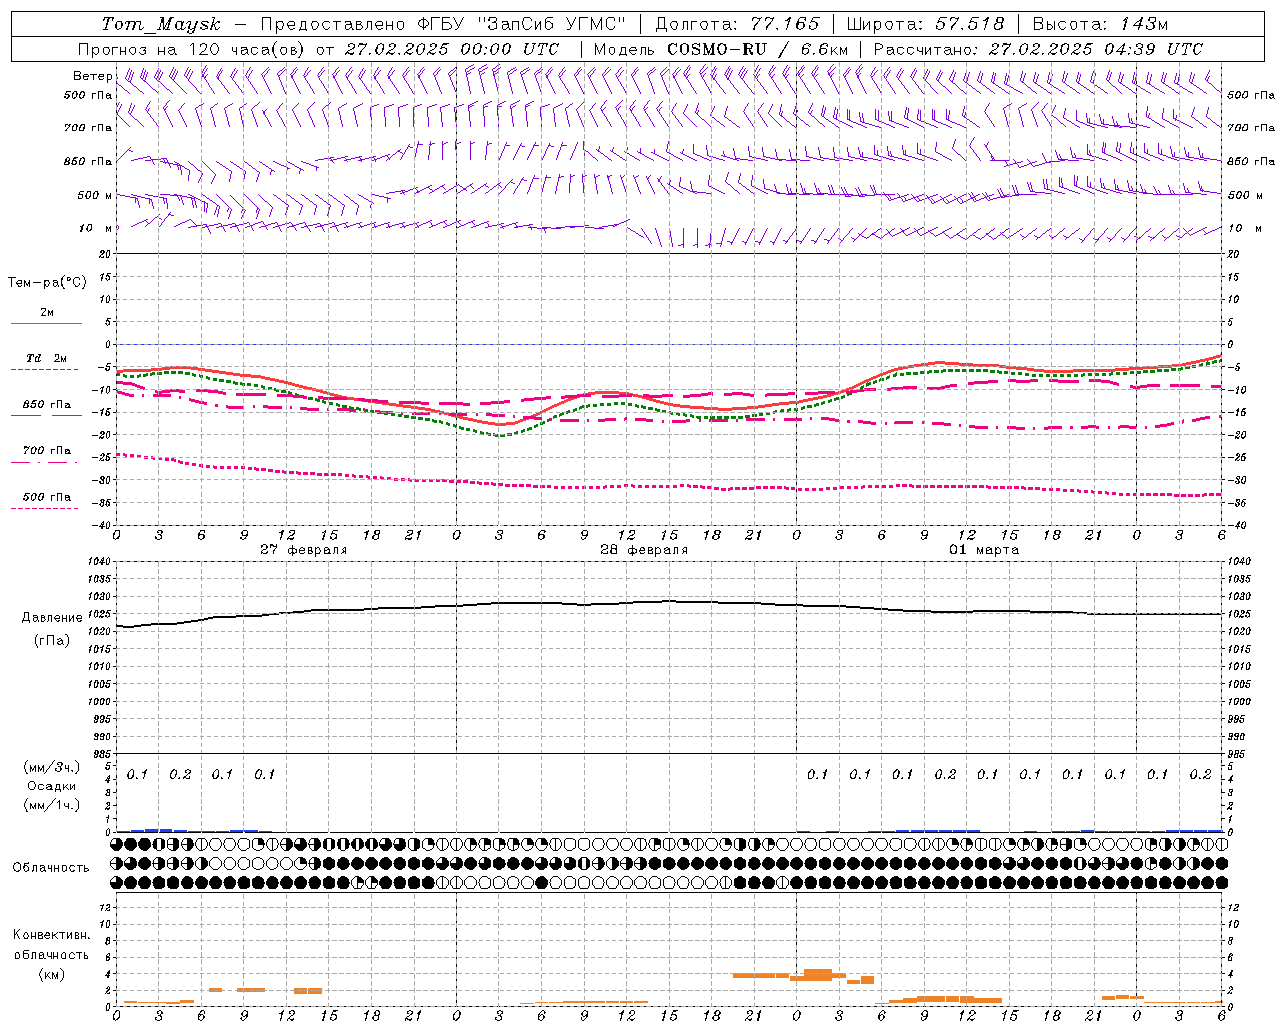Click the 10 м wind level label
The height and width of the screenshot is (1024, 1280).
(x=96, y=228)
